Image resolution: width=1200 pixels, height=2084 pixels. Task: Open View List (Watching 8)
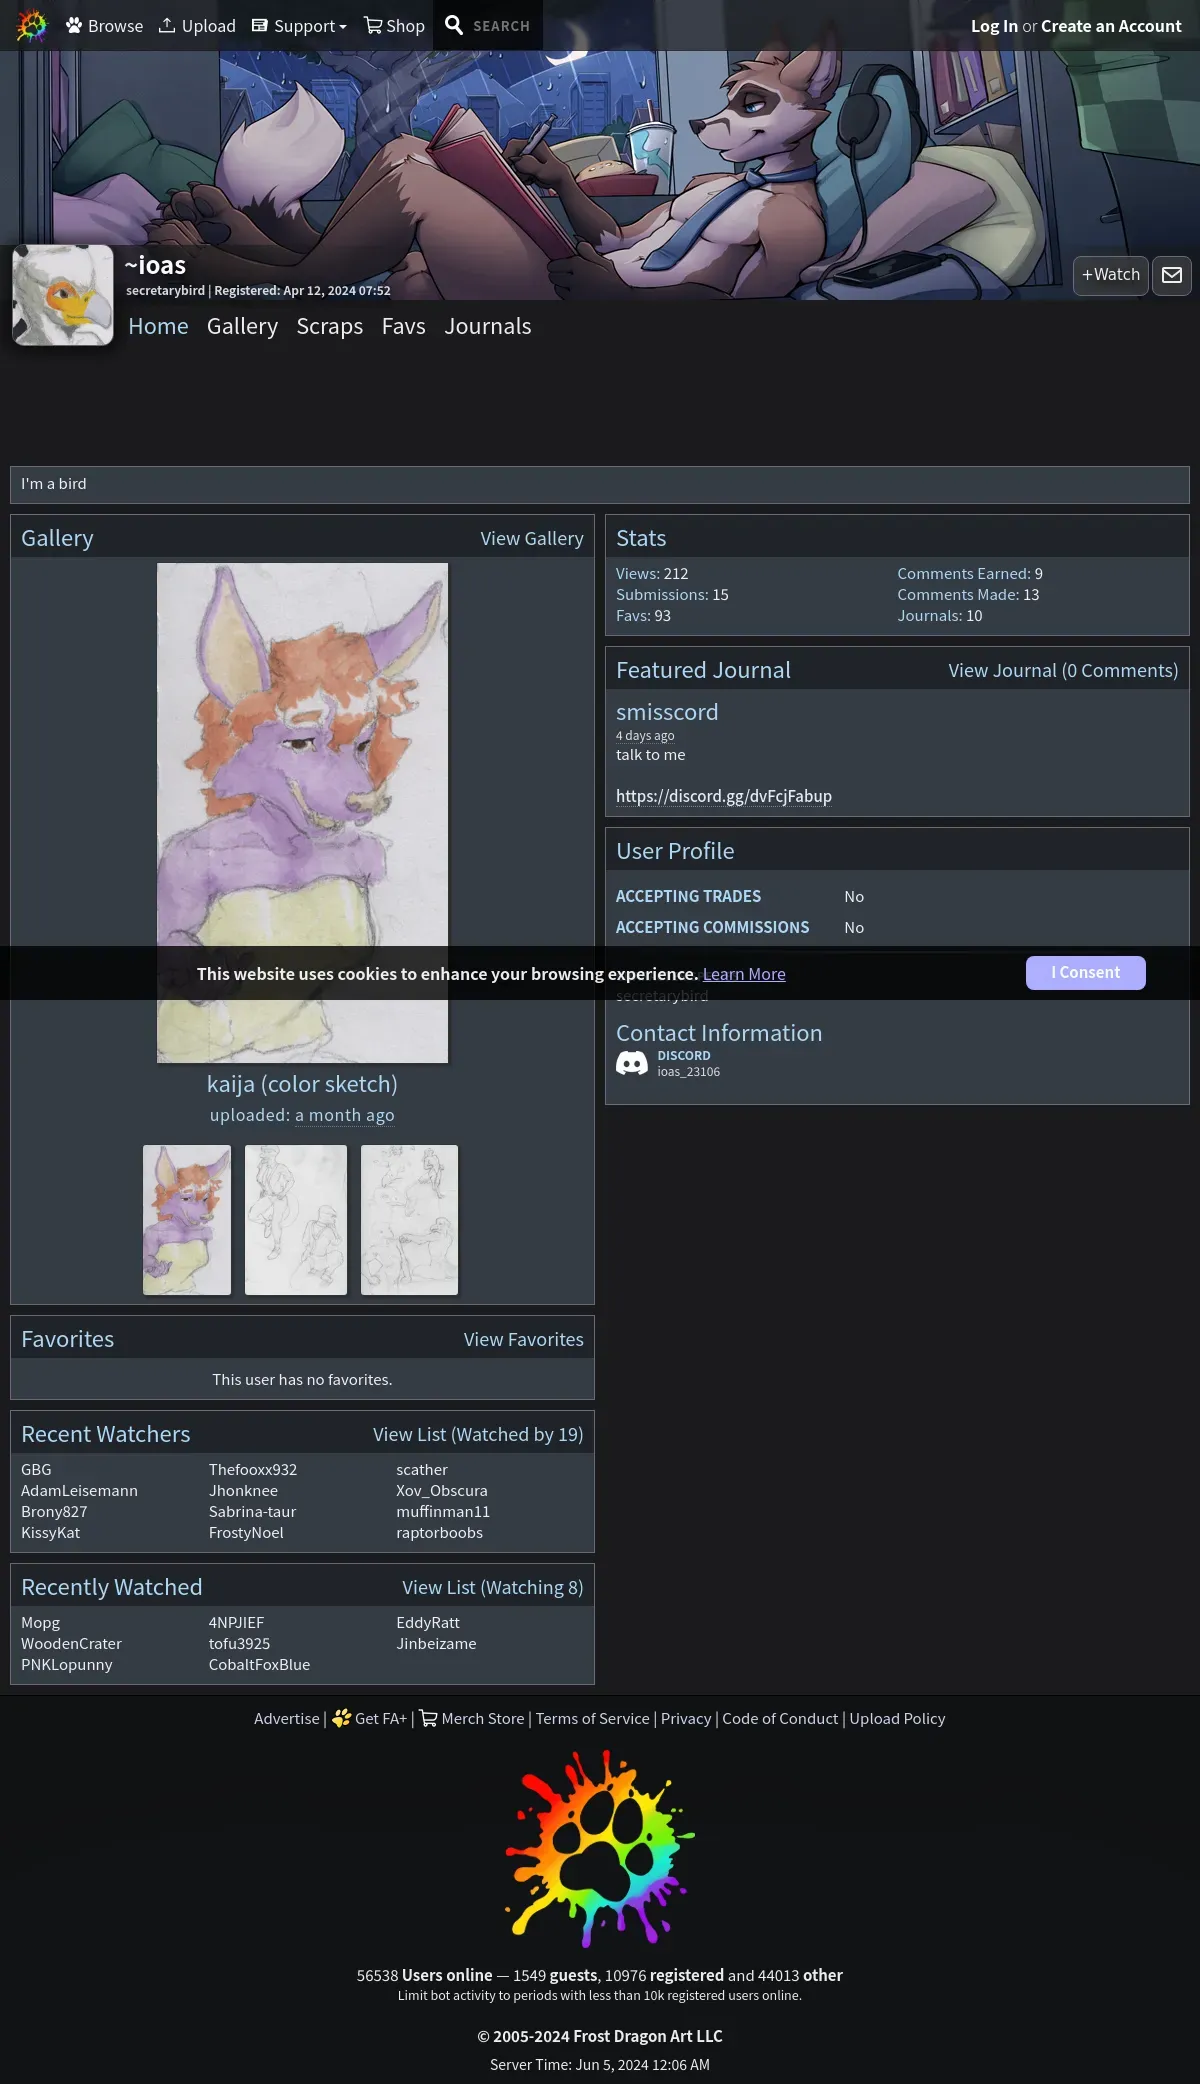point(493,1587)
